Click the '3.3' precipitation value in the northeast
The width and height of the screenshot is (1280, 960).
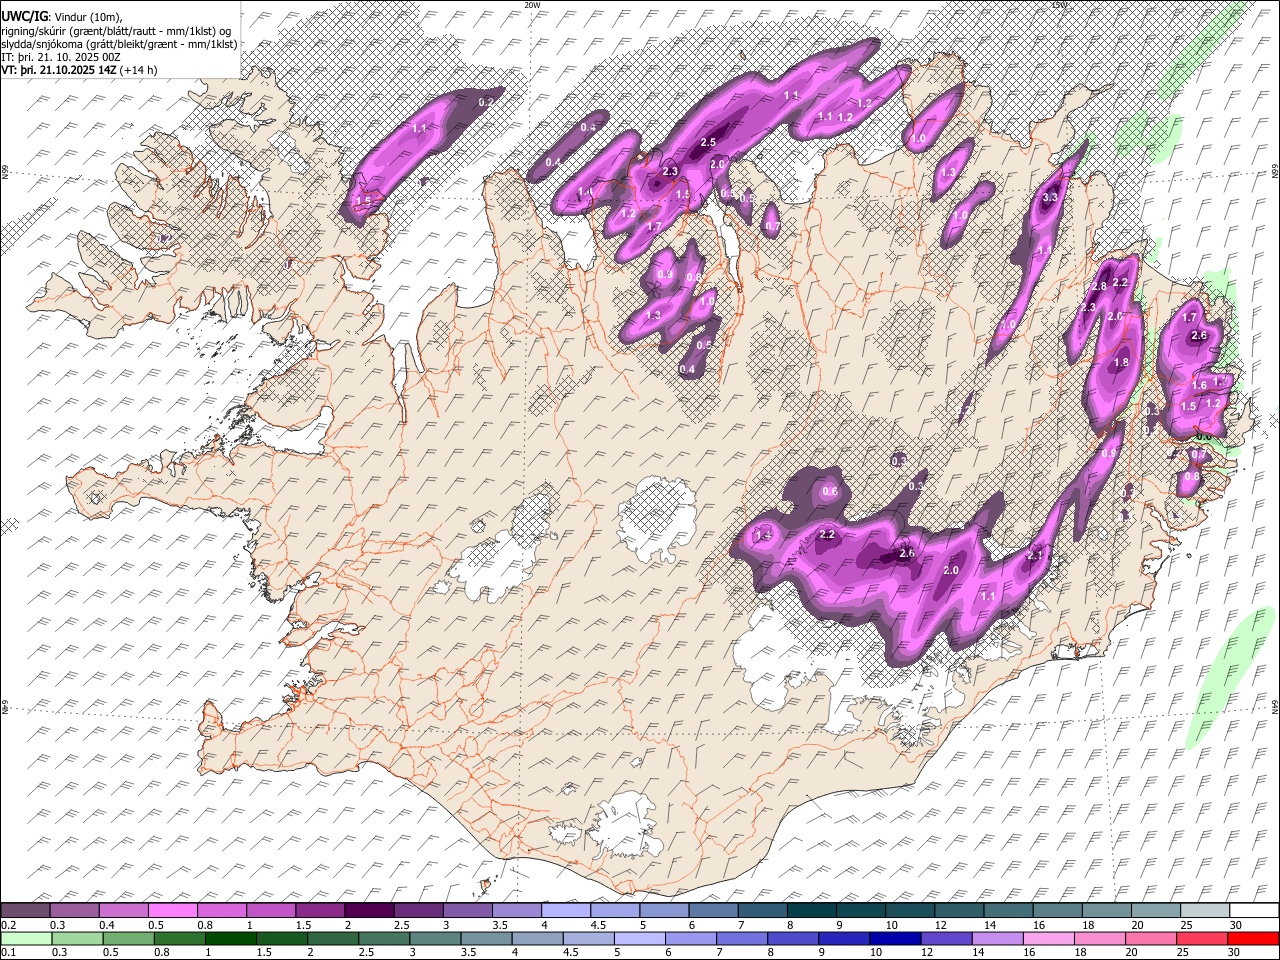[x=1050, y=198]
